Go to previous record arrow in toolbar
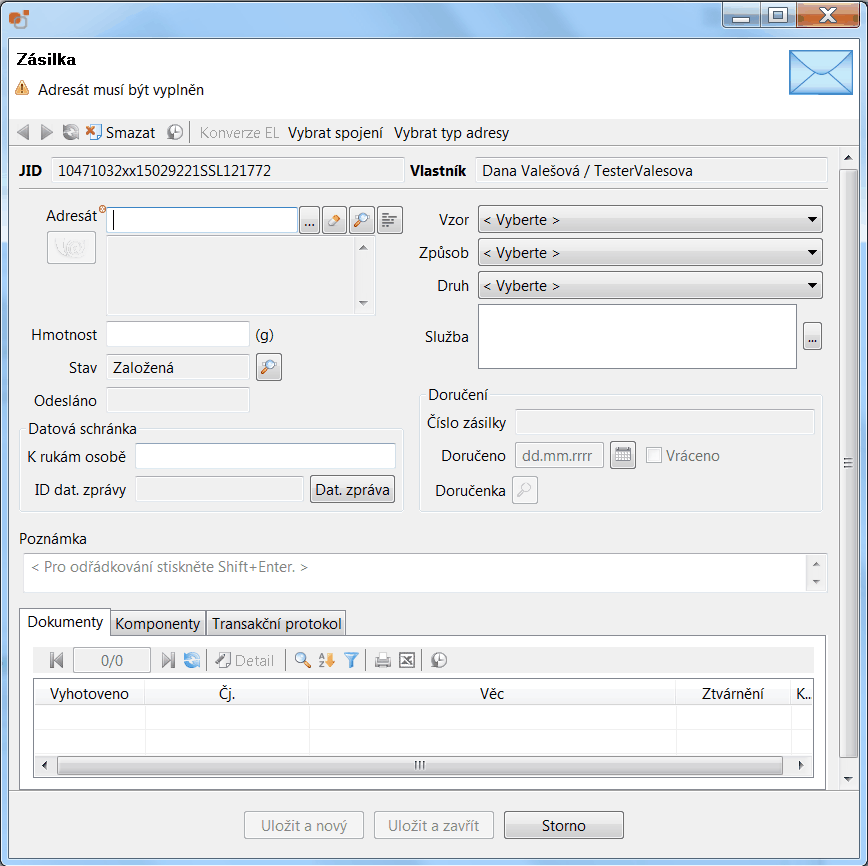The image size is (868, 866). (x=23, y=132)
